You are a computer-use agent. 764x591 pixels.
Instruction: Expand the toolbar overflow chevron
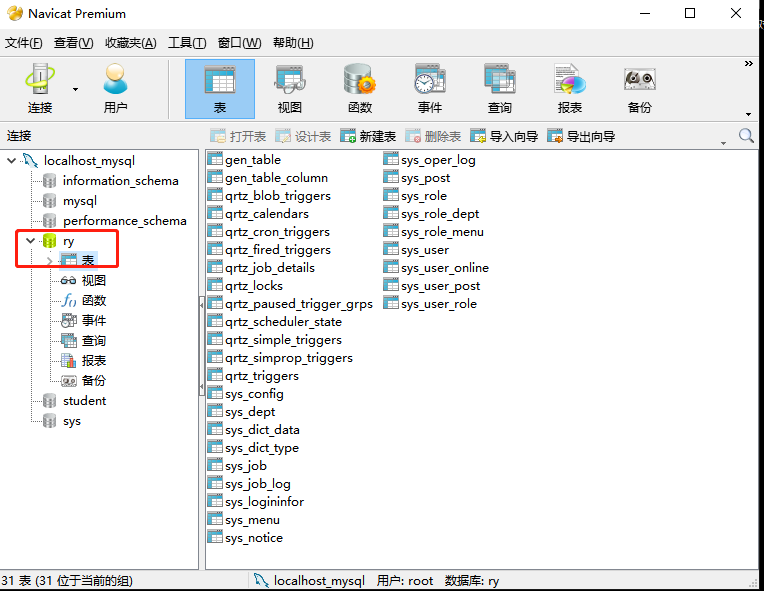pyautogui.click(x=748, y=63)
